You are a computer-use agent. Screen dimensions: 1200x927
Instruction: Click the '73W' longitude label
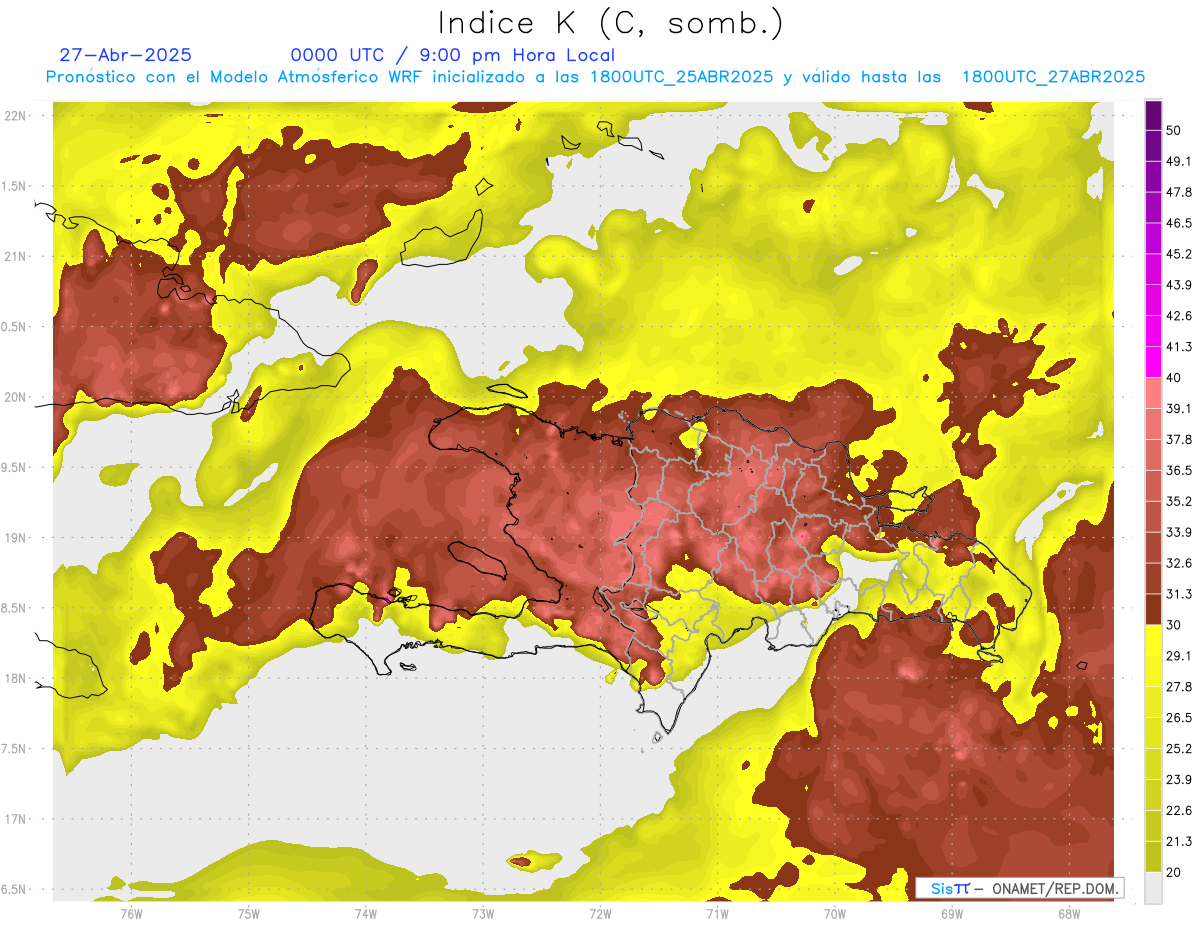pyautogui.click(x=483, y=914)
